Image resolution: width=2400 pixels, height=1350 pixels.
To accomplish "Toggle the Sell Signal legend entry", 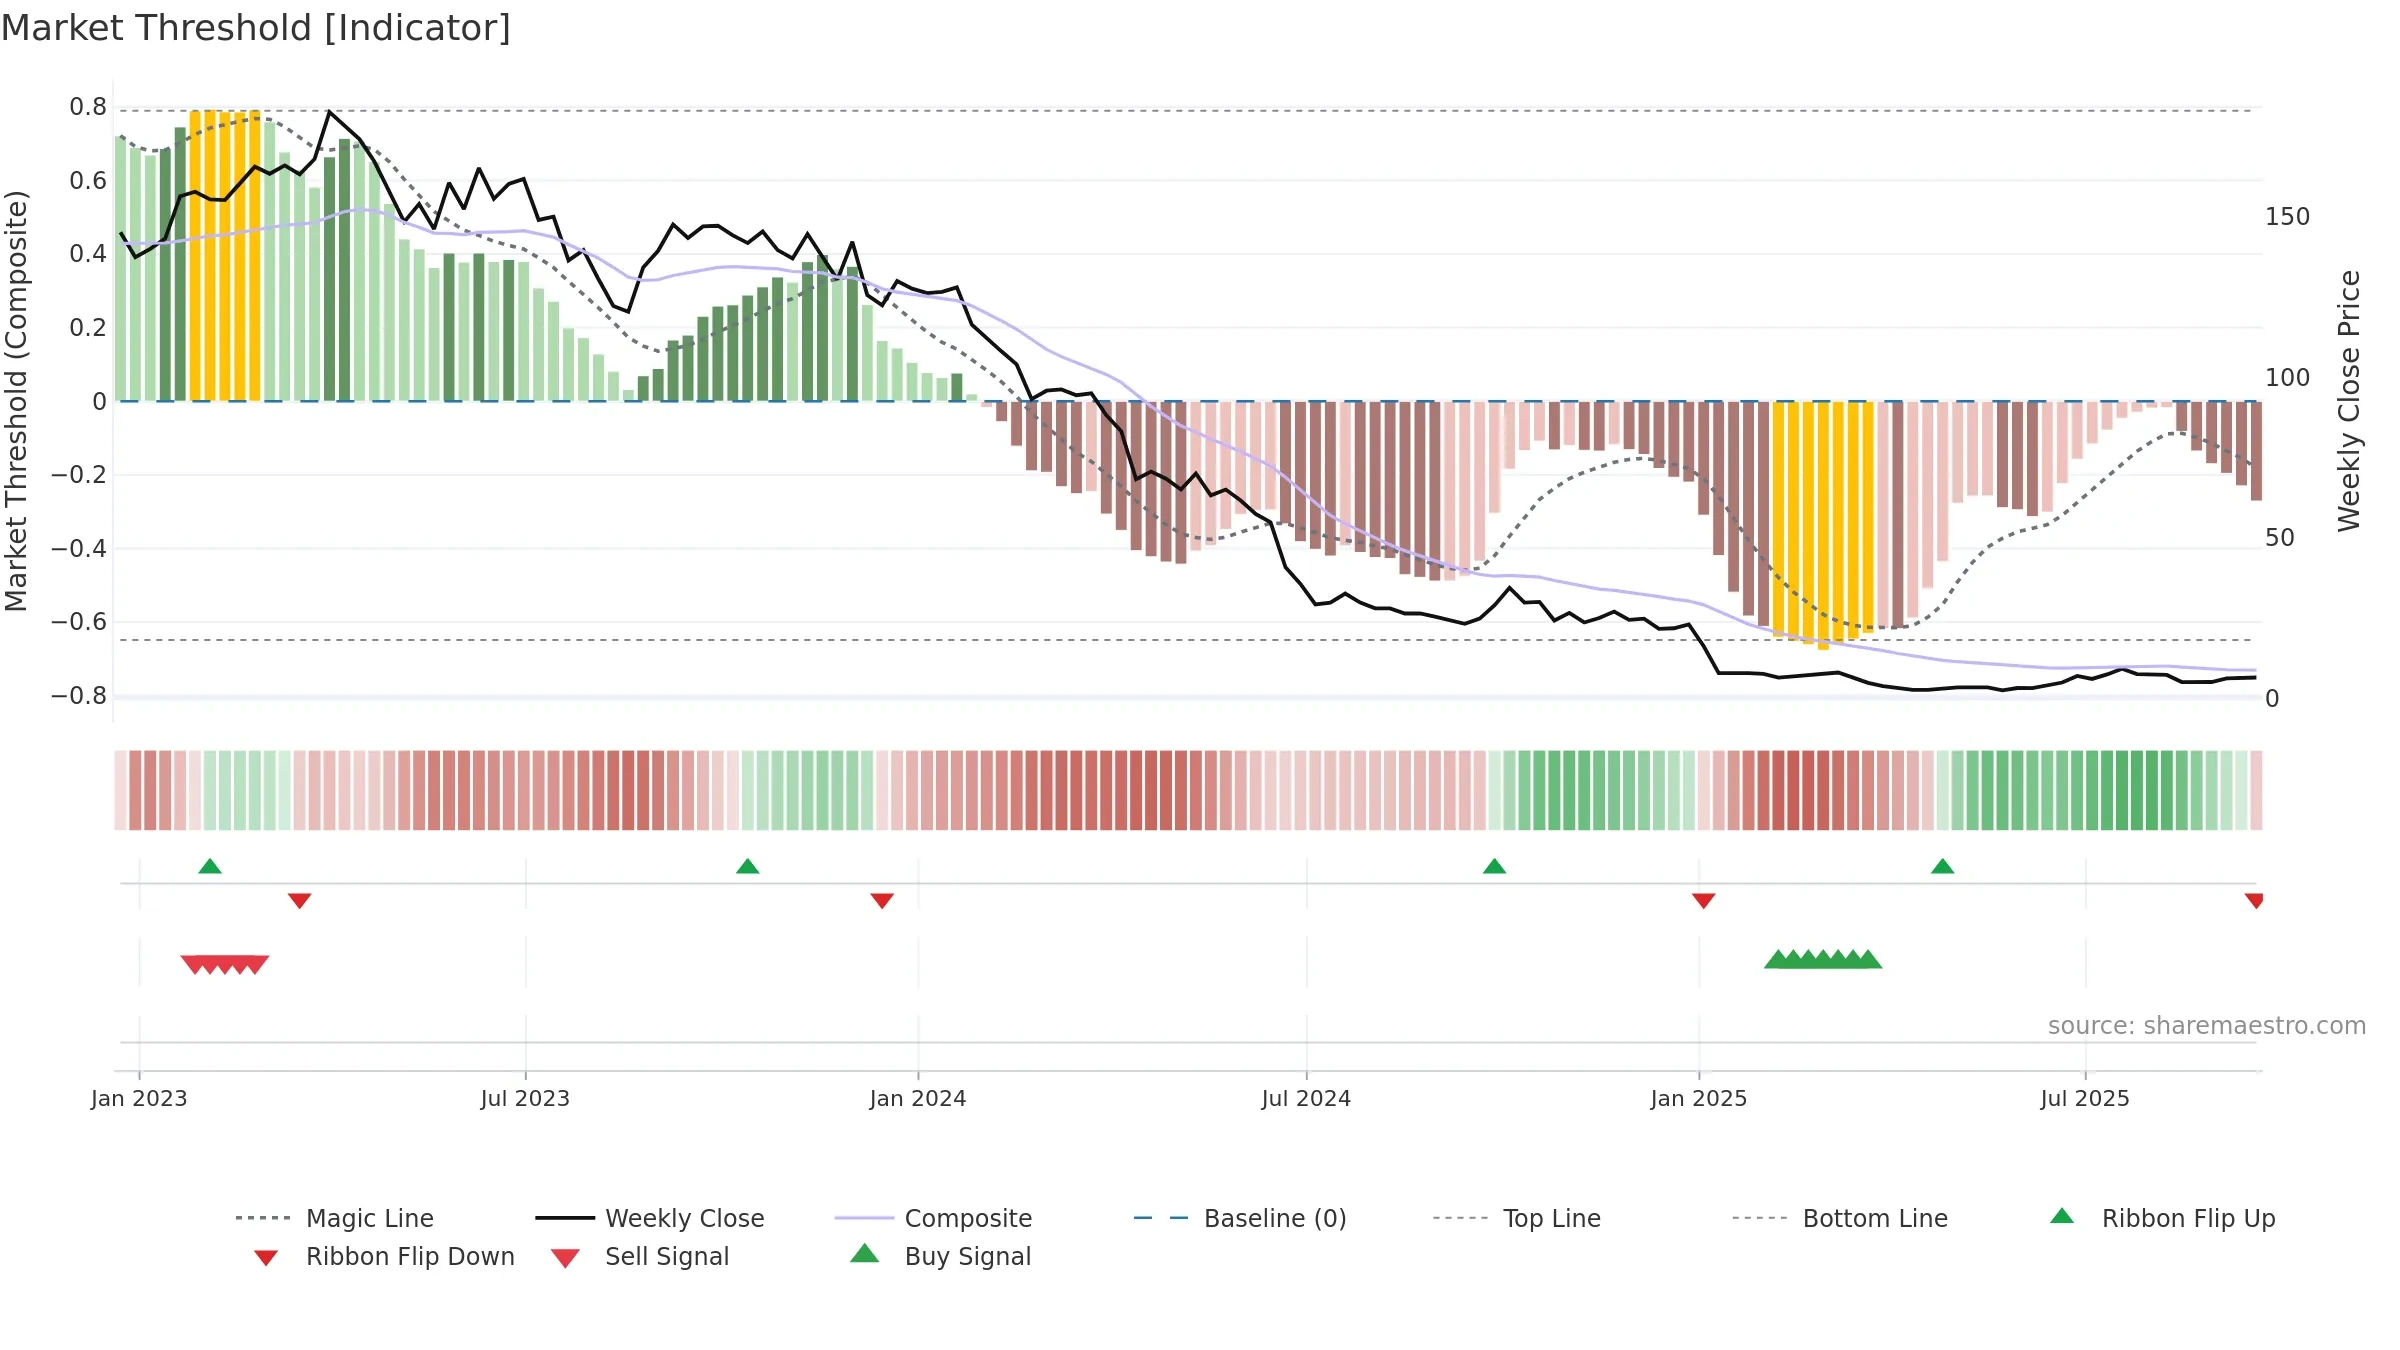I will 640,1256.
